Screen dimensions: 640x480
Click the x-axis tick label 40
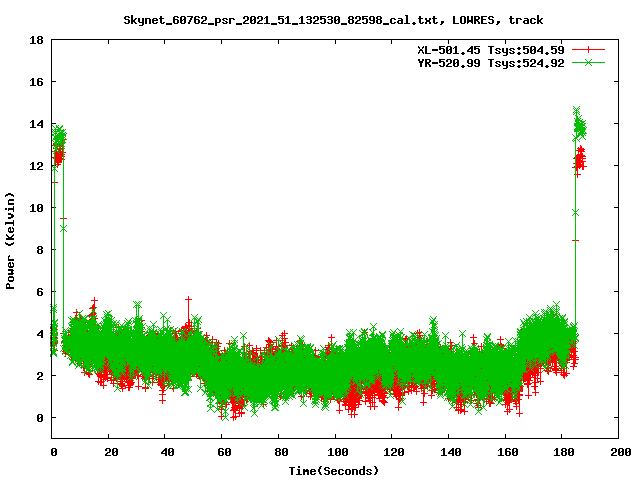(x=167, y=452)
